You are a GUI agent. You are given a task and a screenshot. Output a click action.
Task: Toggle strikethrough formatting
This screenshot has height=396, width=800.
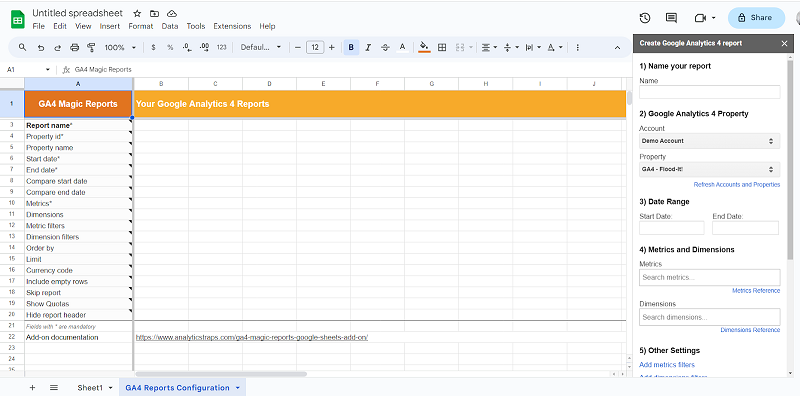(385, 47)
